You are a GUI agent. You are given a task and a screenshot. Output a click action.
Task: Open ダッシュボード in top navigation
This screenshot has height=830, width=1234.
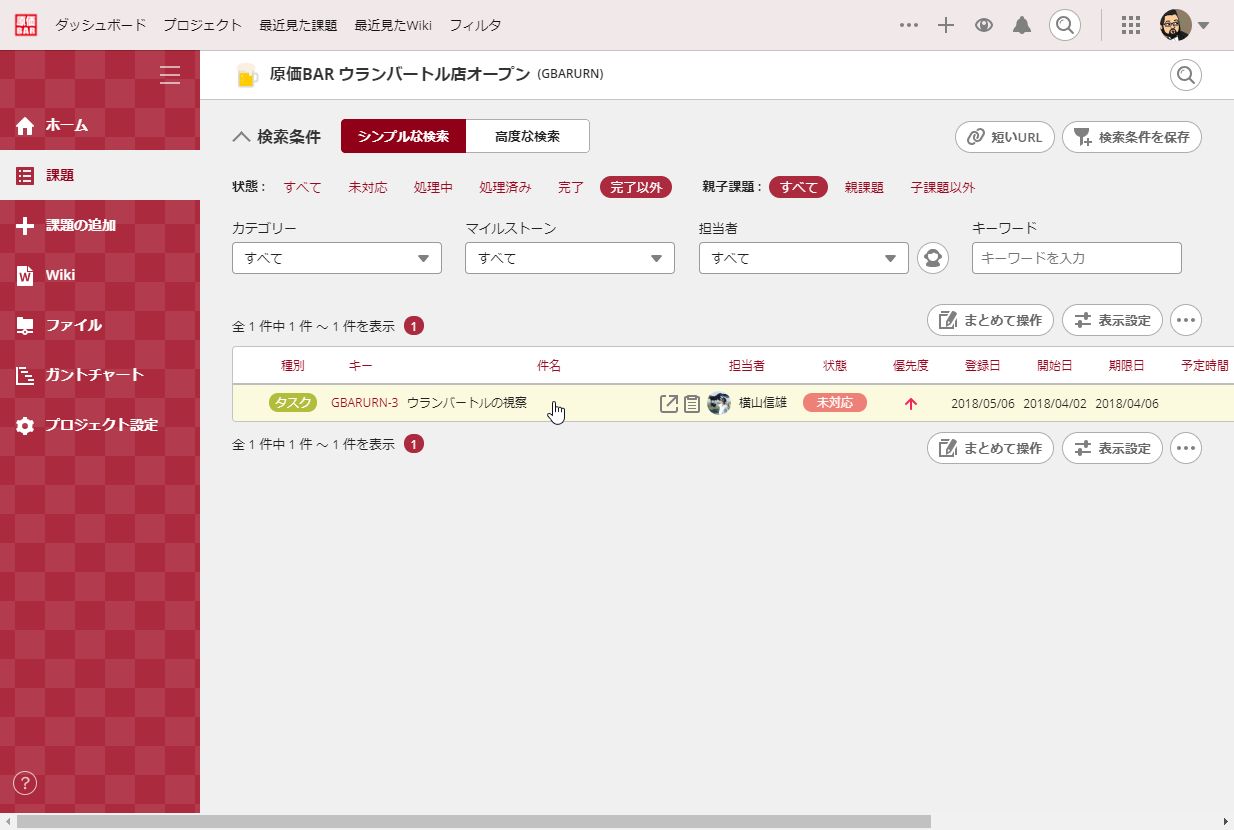pos(100,25)
